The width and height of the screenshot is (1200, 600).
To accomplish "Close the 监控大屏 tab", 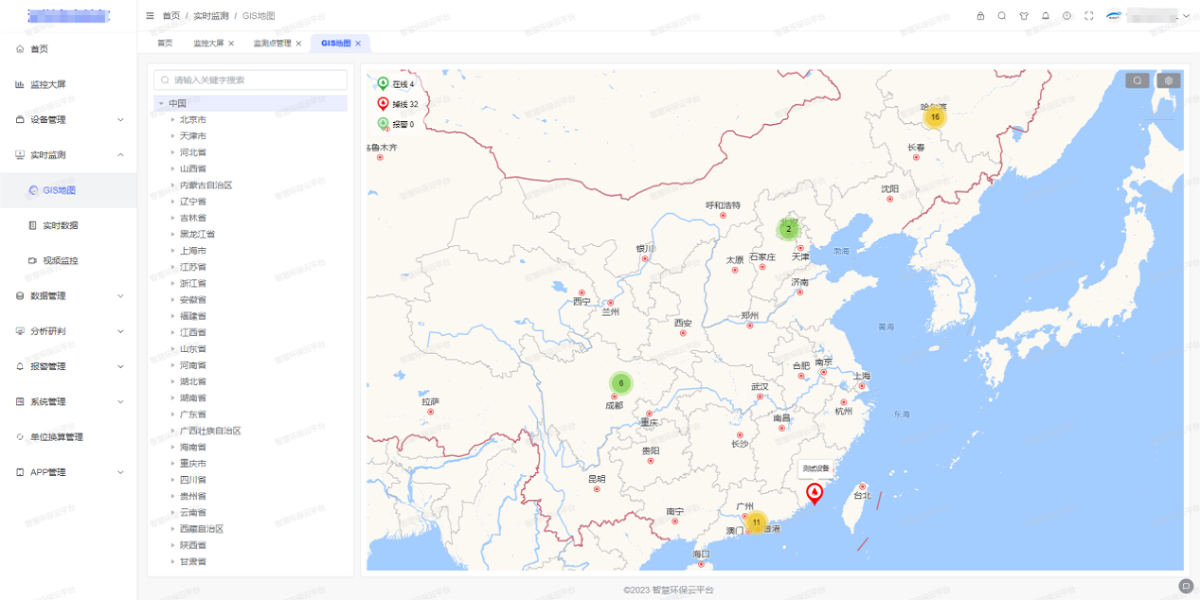I will (231, 43).
